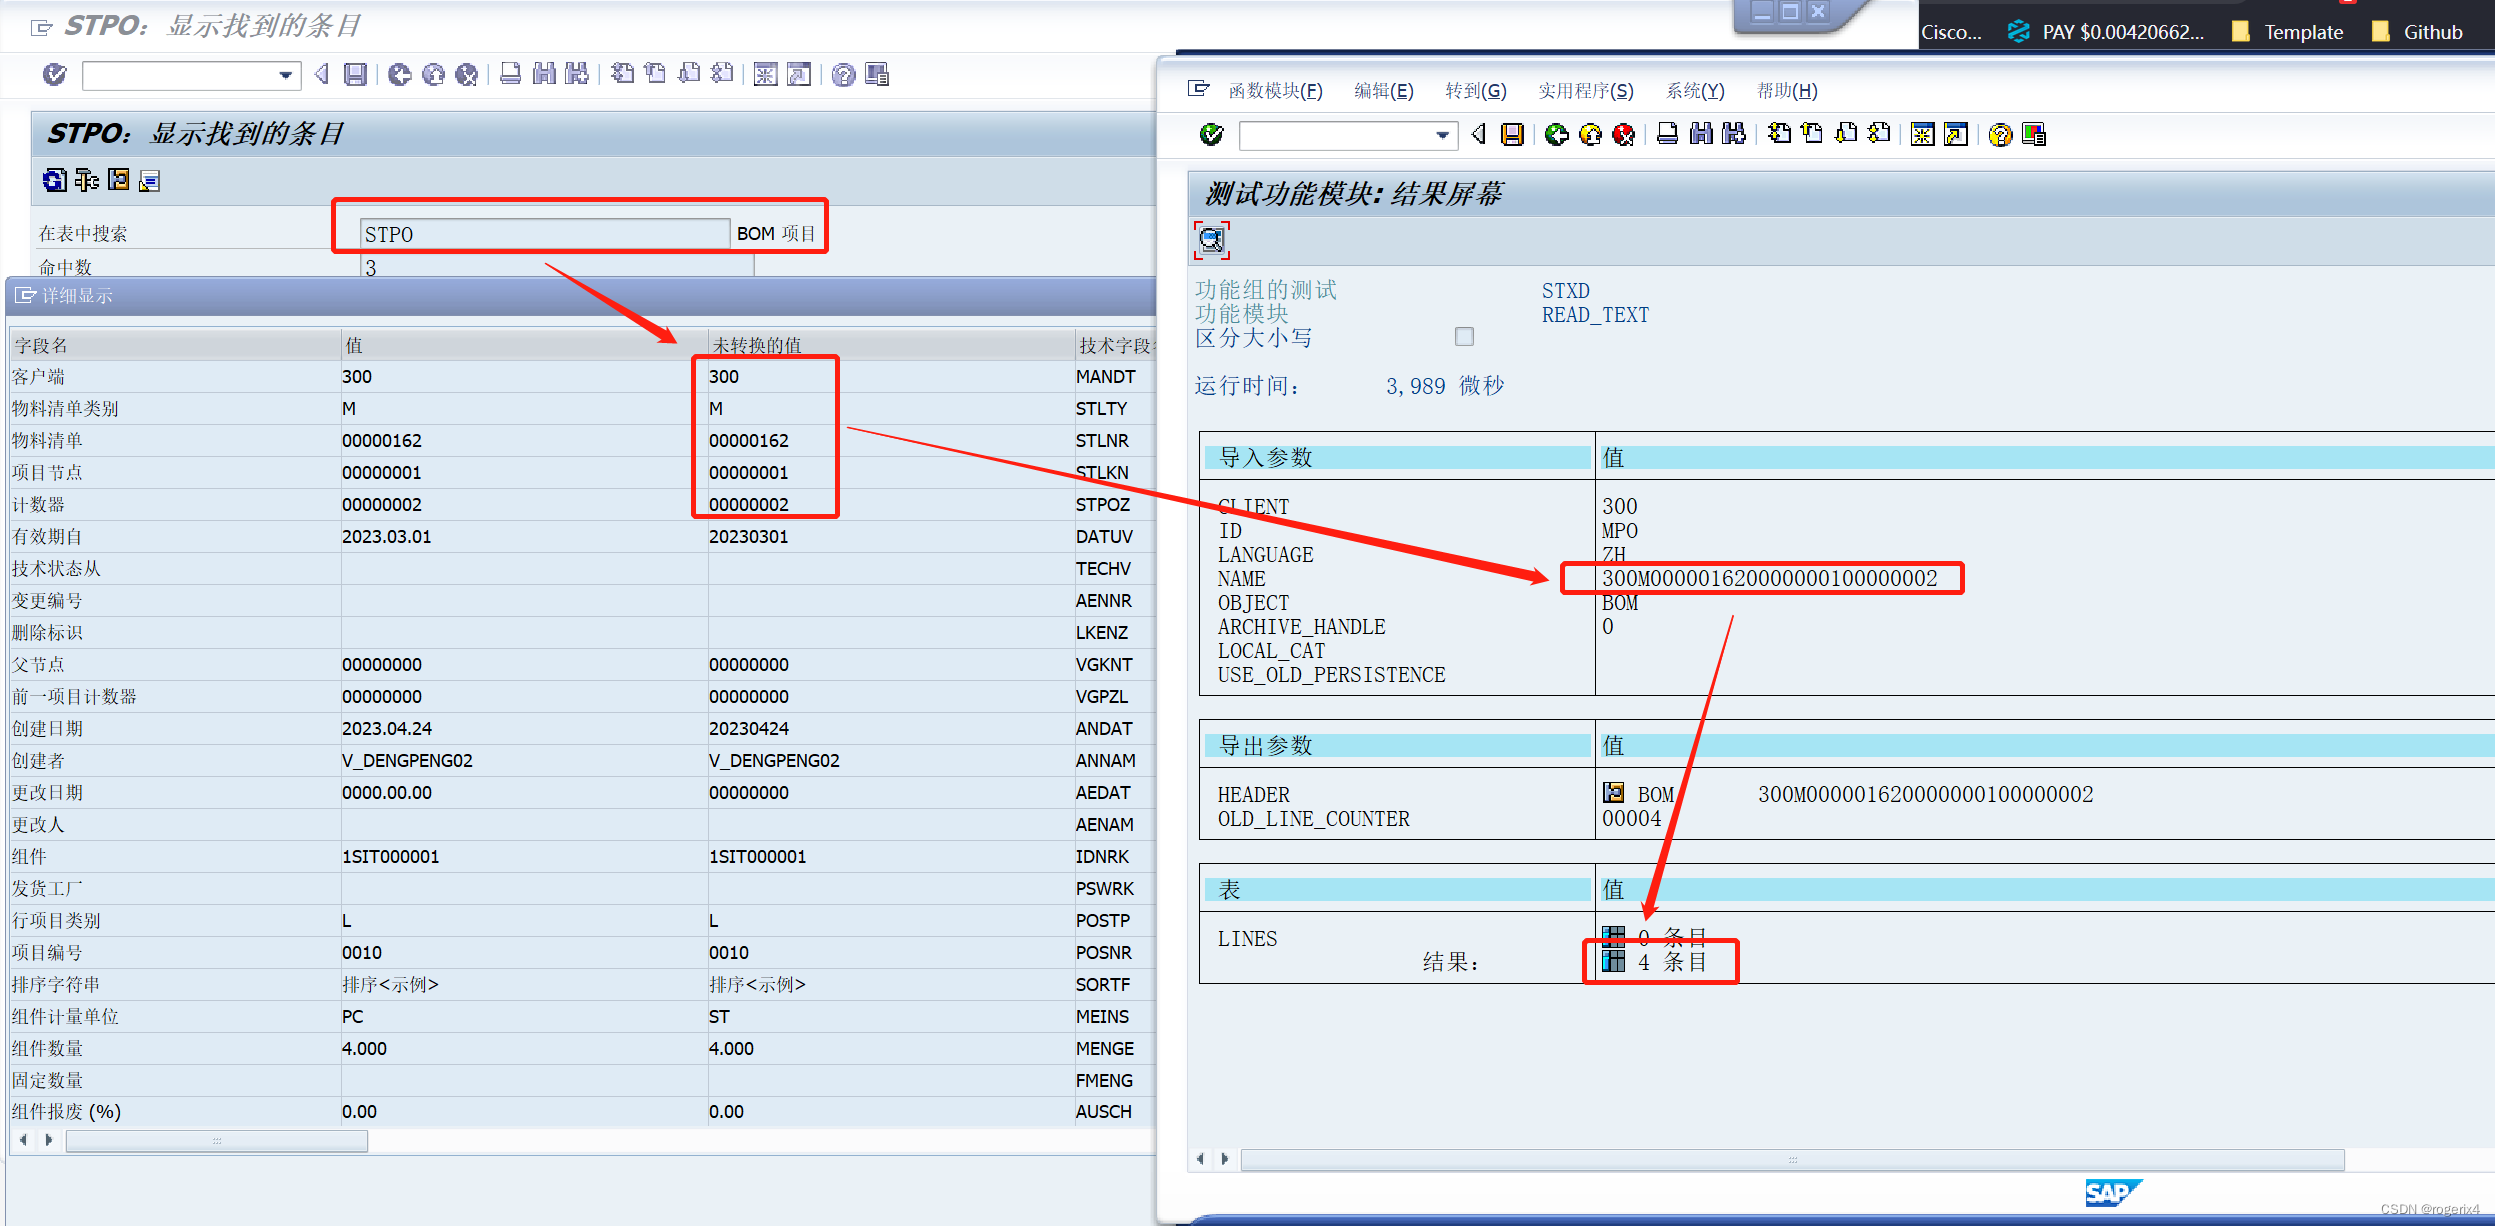The height and width of the screenshot is (1226, 2495).
Task: Click the Cancel icon in STPO window toolbar
Action: (466, 74)
